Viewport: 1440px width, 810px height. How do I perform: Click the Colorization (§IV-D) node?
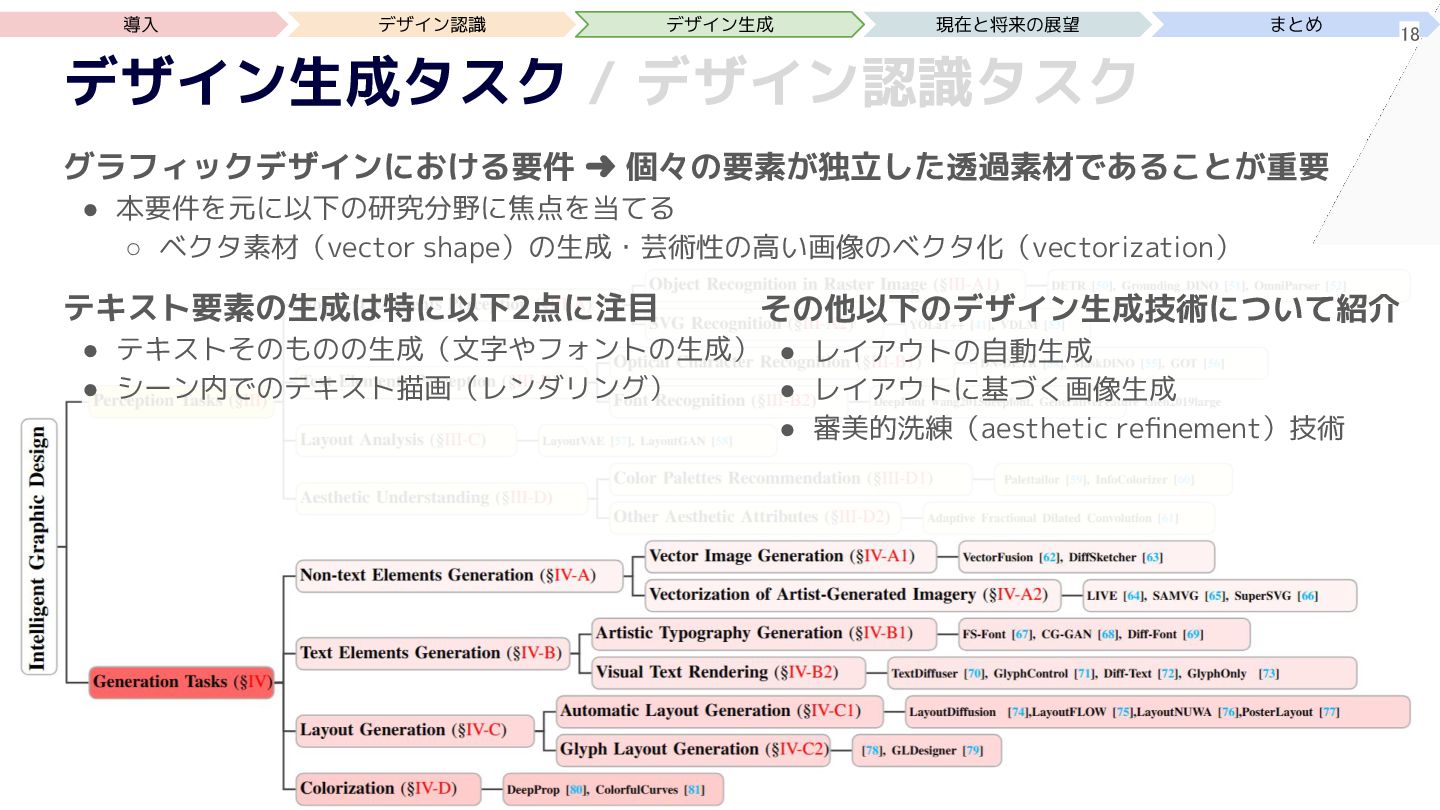[389, 788]
